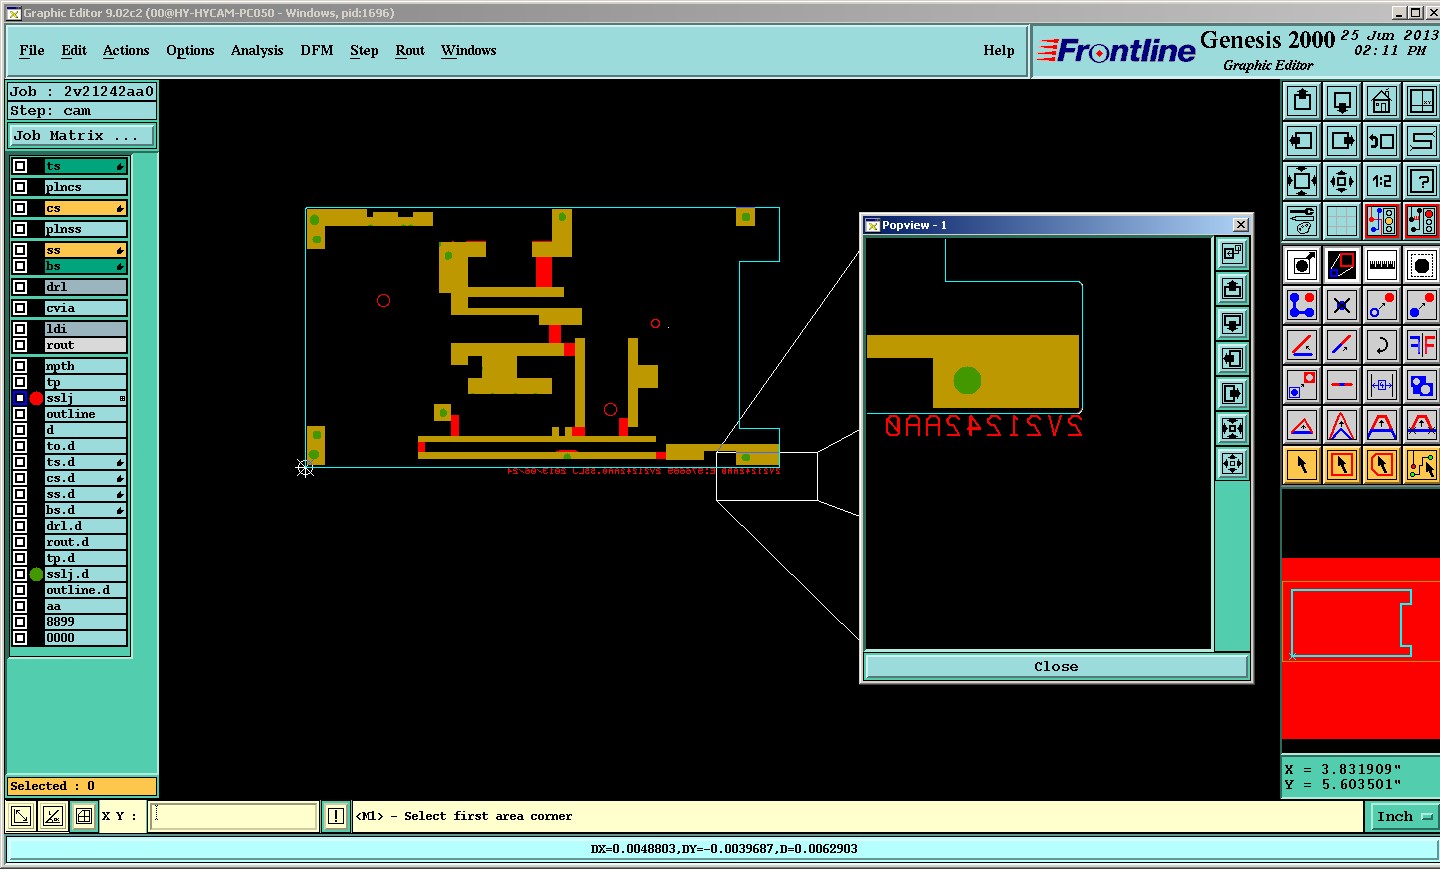
Task: Toggle the grid display icon
Action: pos(1342,221)
